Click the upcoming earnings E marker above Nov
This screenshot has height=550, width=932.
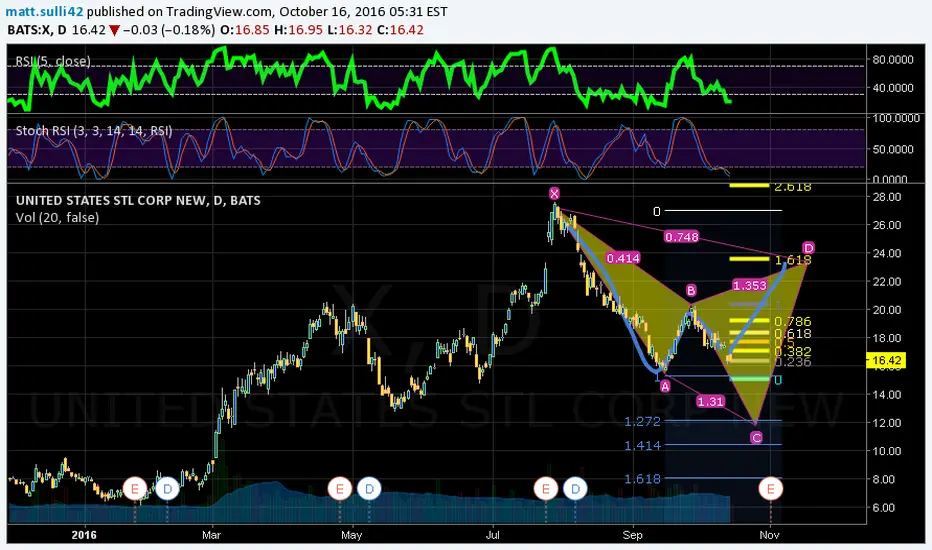click(771, 489)
